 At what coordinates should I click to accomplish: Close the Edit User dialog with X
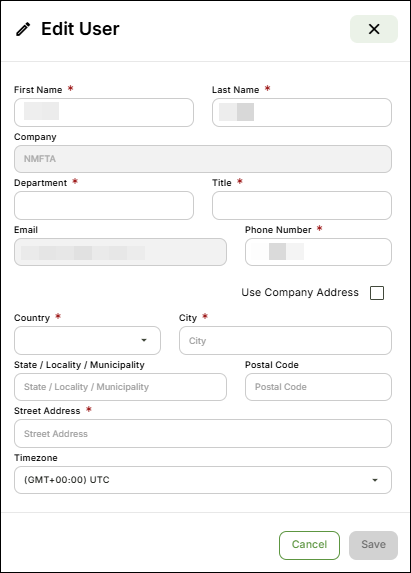coord(374,29)
